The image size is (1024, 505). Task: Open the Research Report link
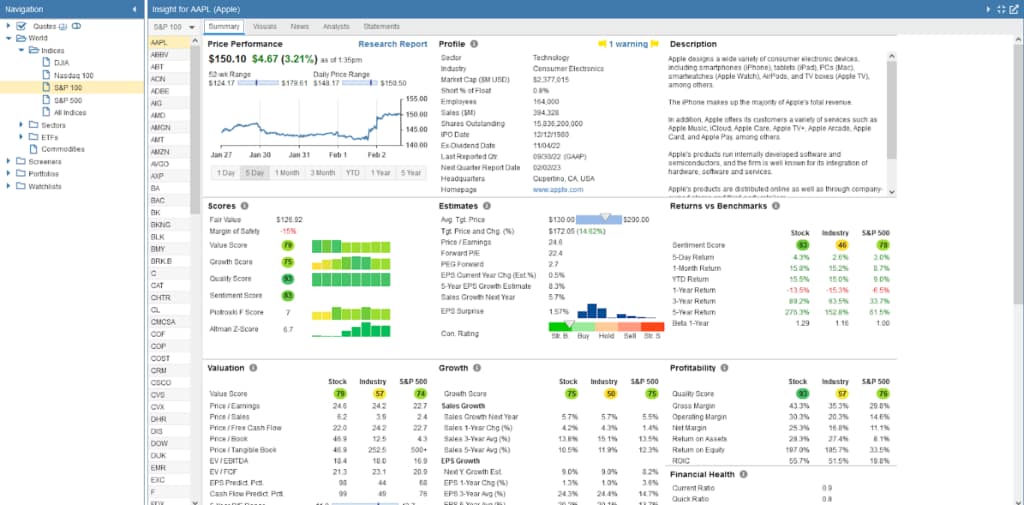pos(392,44)
